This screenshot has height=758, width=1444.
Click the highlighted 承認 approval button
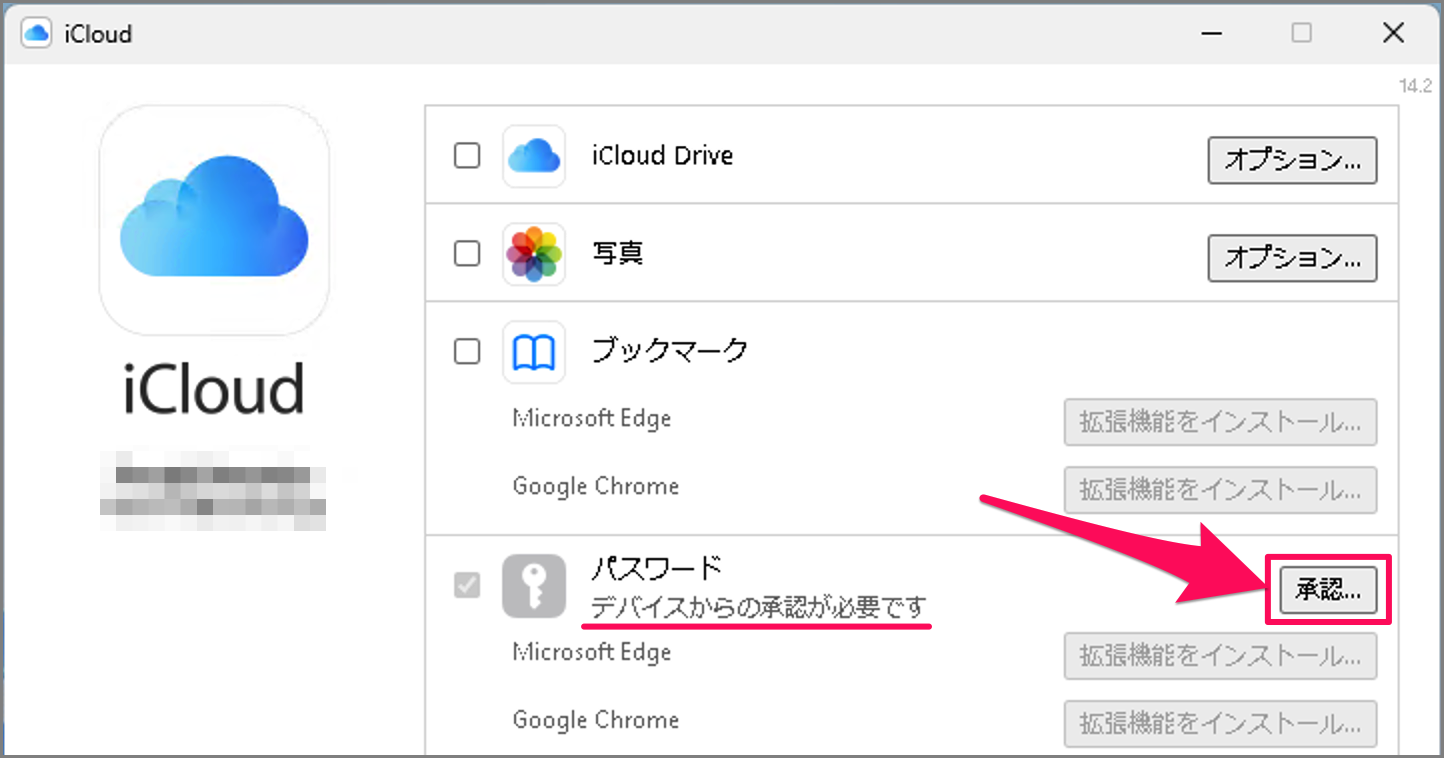[1327, 590]
